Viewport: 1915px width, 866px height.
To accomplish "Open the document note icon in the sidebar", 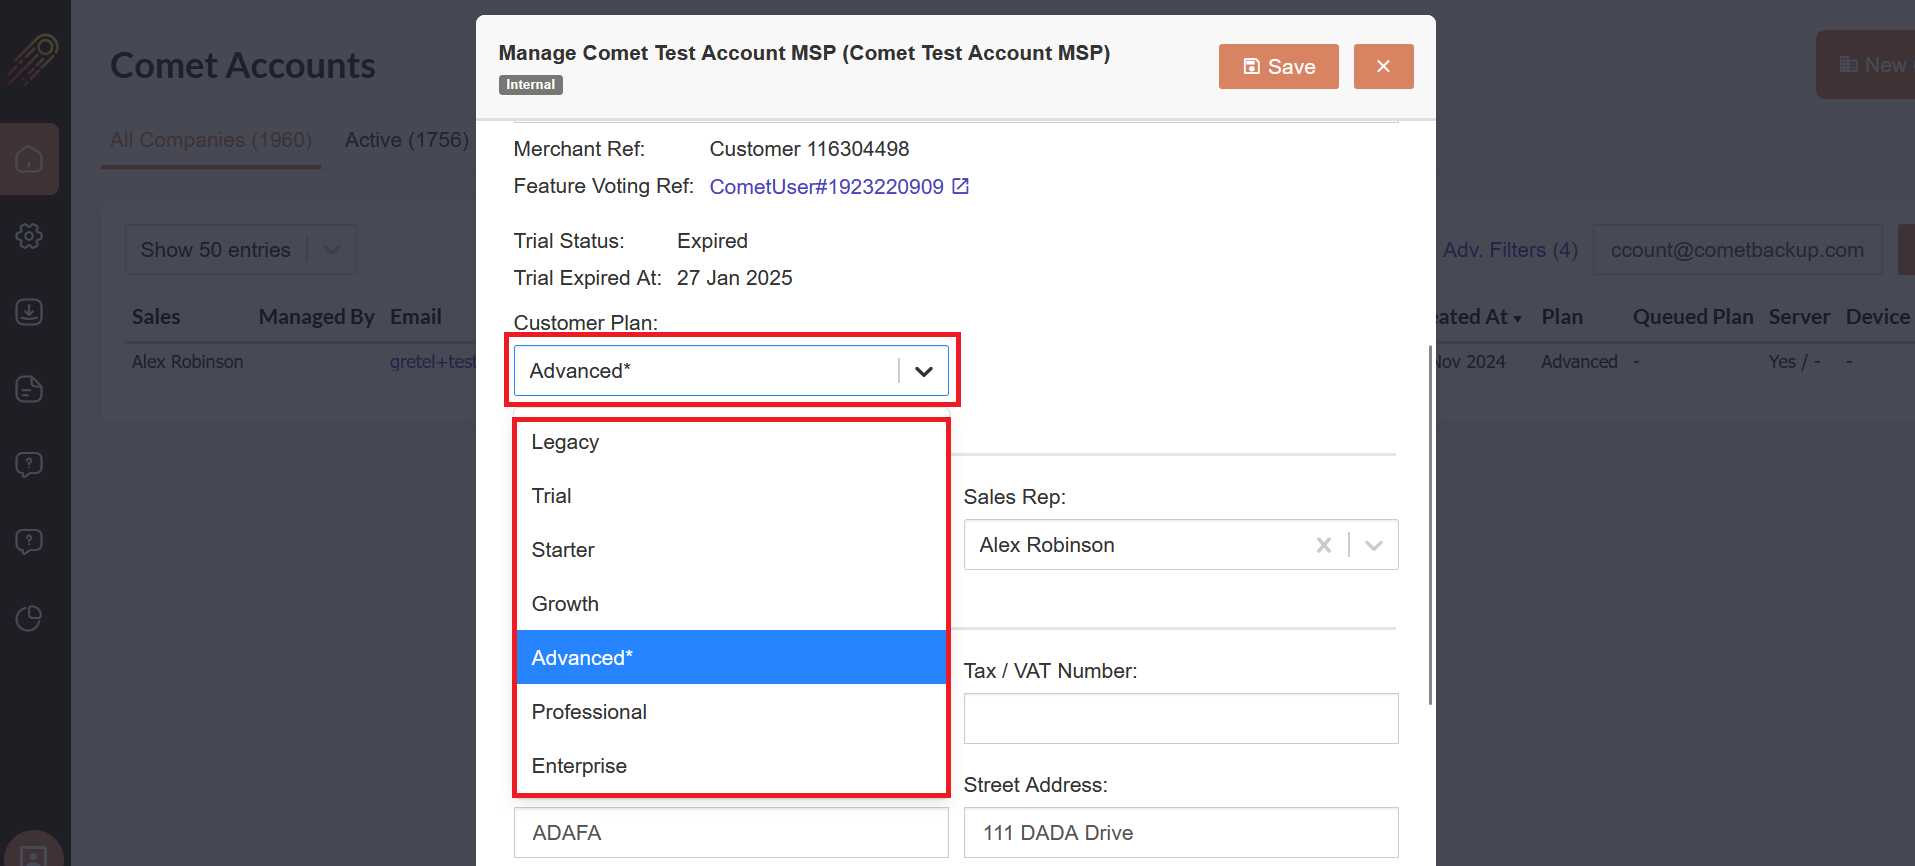I will pos(29,389).
